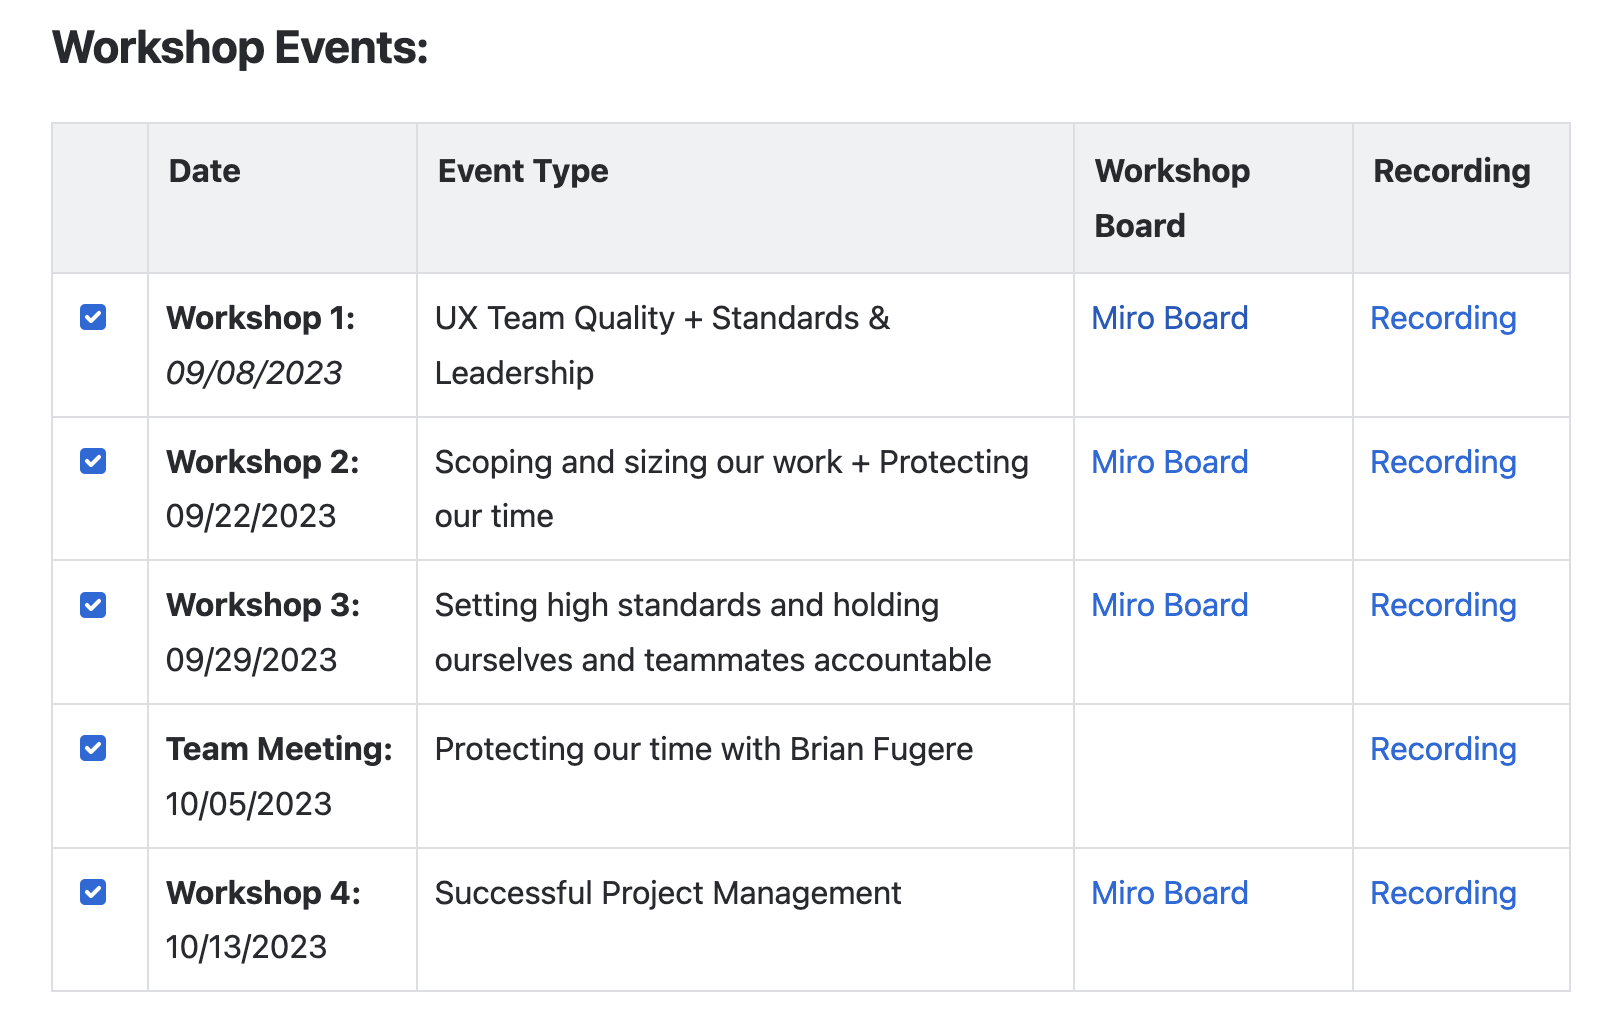Open the Team Meeting Recording link
This screenshot has height=1034, width=1610.
[1442, 749]
